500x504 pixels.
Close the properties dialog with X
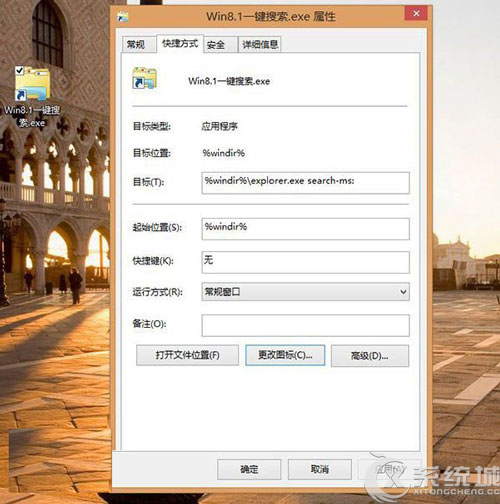point(416,14)
